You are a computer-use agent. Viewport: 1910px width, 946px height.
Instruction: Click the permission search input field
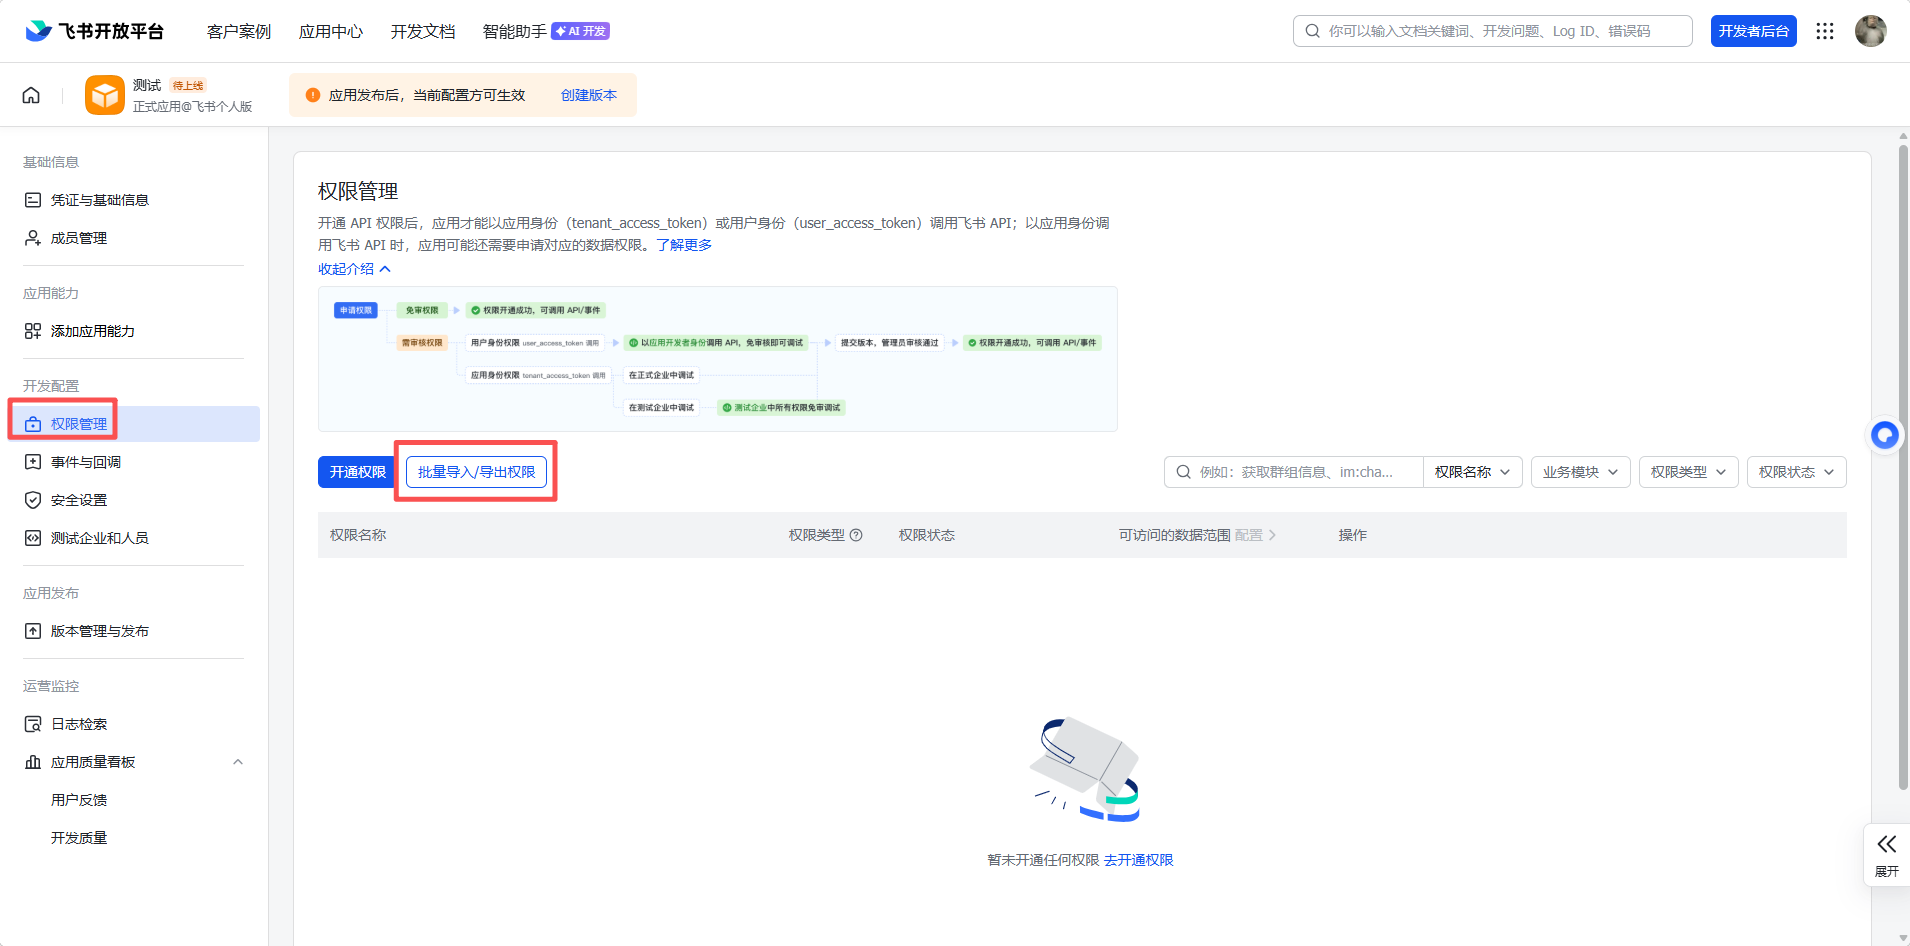(x=1294, y=472)
